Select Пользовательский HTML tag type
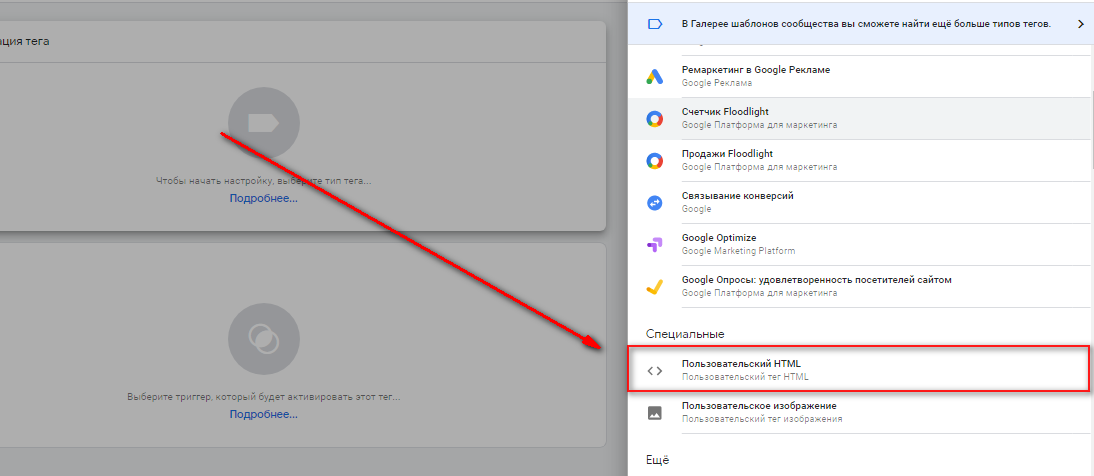The image size is (1094, 476). pos(740,363)
